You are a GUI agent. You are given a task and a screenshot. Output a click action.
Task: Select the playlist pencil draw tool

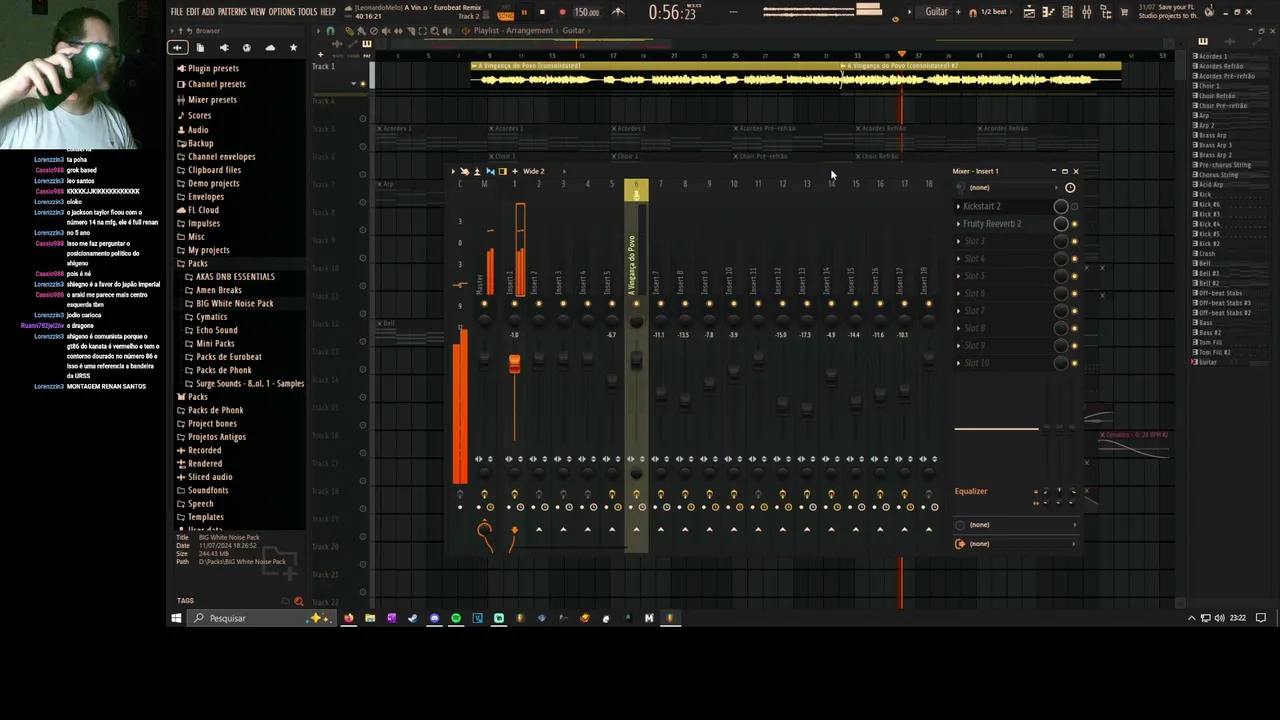[x=349, y=31]
